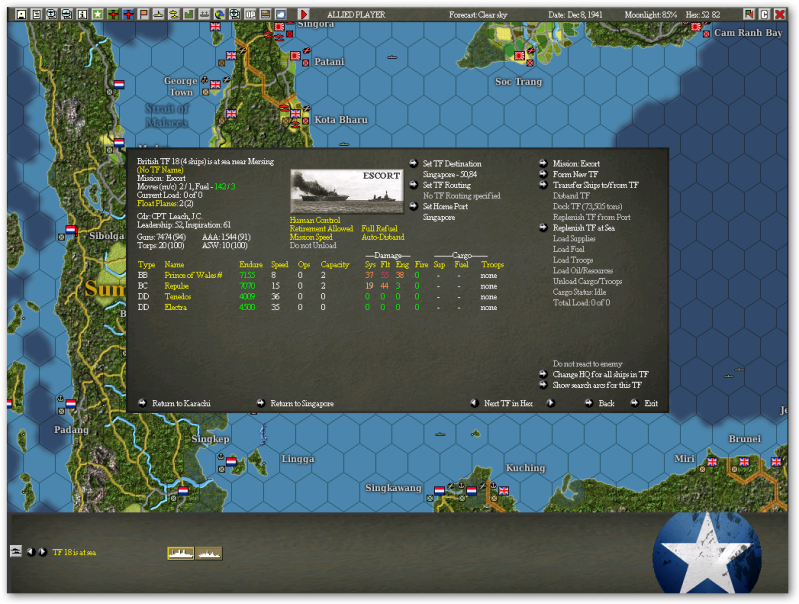This screenshot has height=604, width=799.
Task: Click the green industry graph toolbar icon
Action: [x=189, y=14]
